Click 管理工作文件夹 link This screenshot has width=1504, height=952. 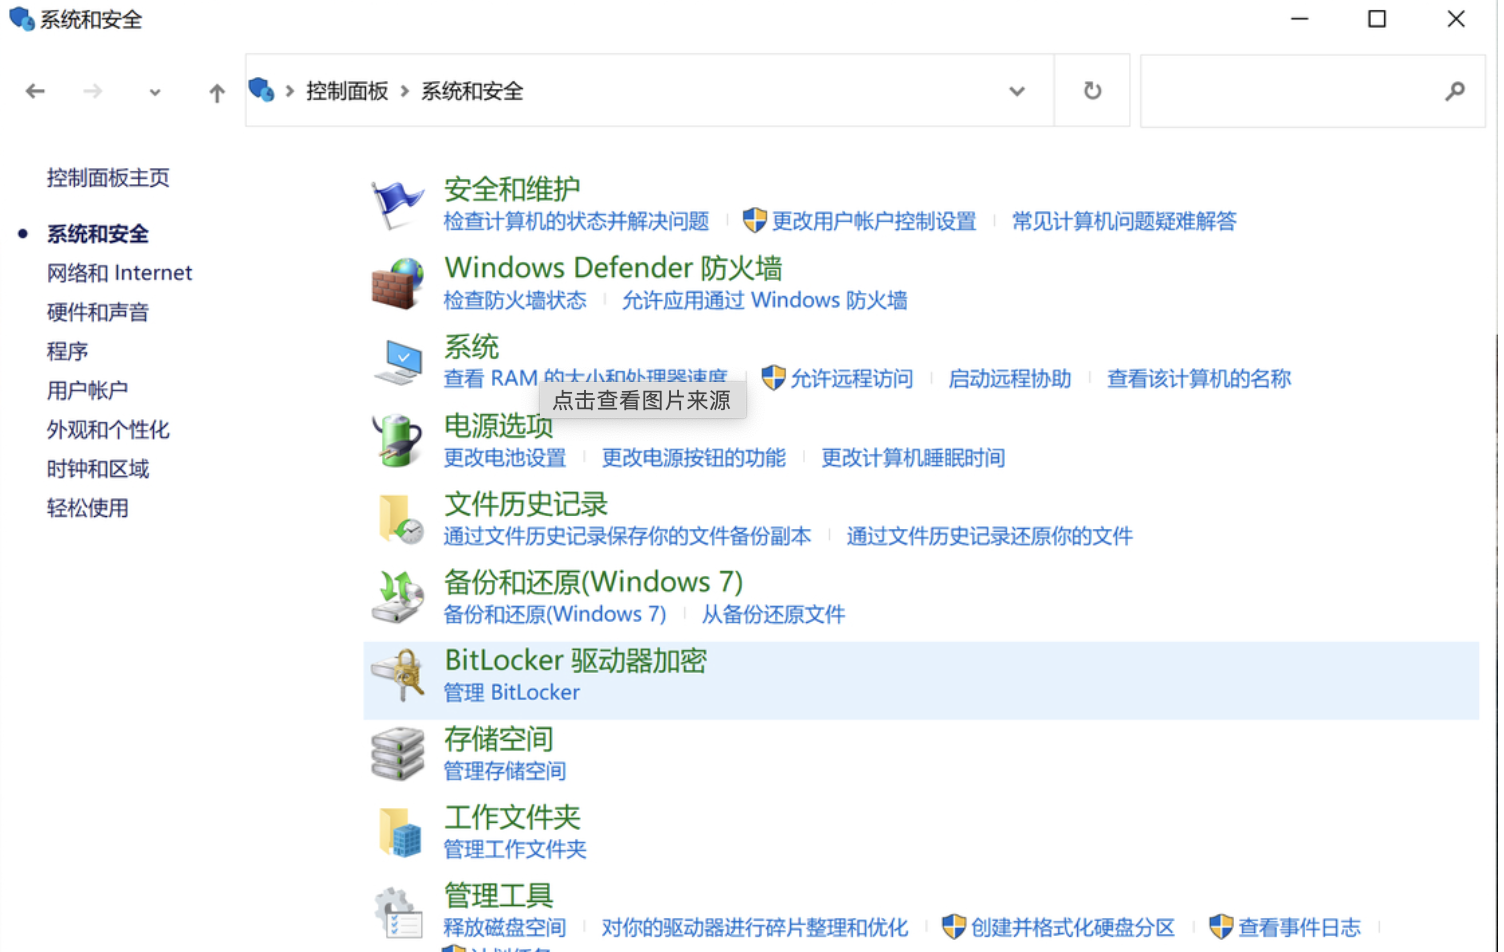pyautogui.click(x=515, y=849)
